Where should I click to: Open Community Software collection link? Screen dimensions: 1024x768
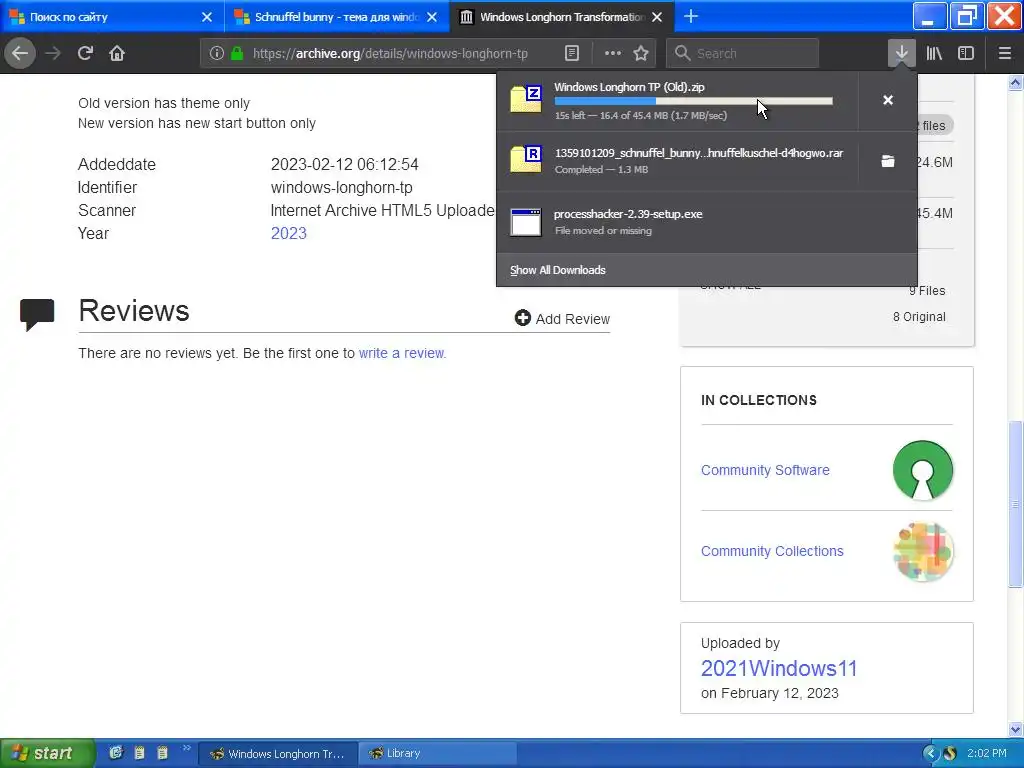[765, 470]
